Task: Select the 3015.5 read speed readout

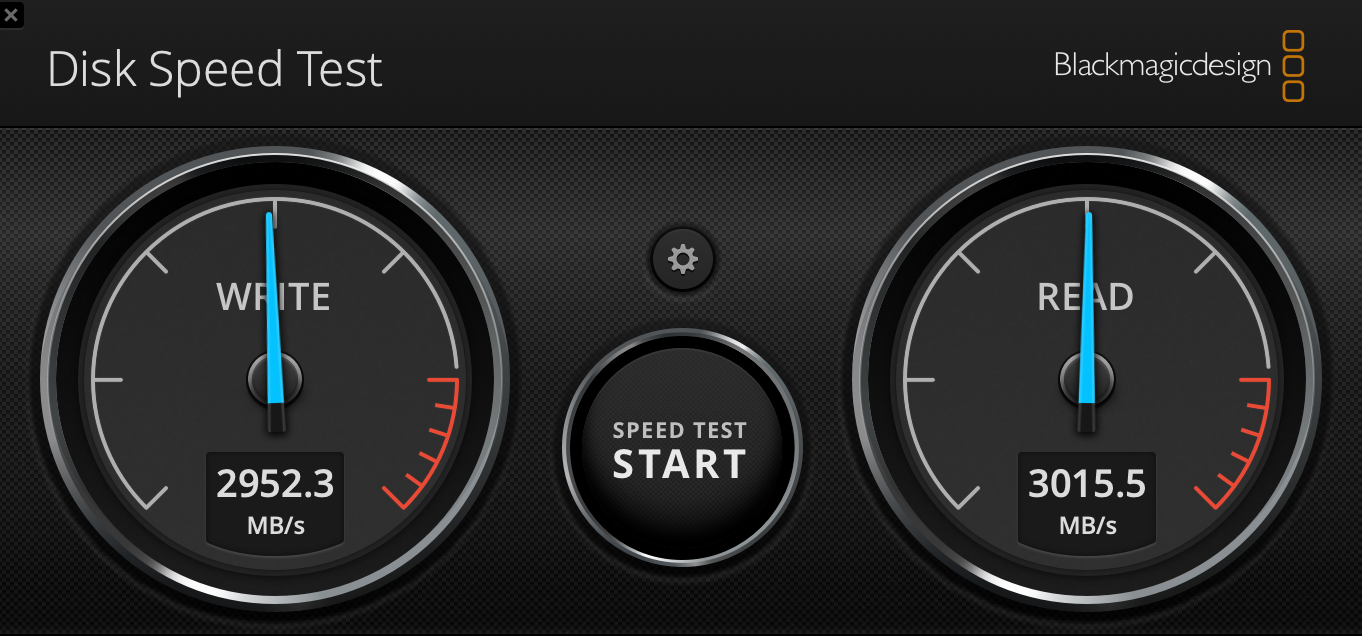Action: tap(1087, 484)
